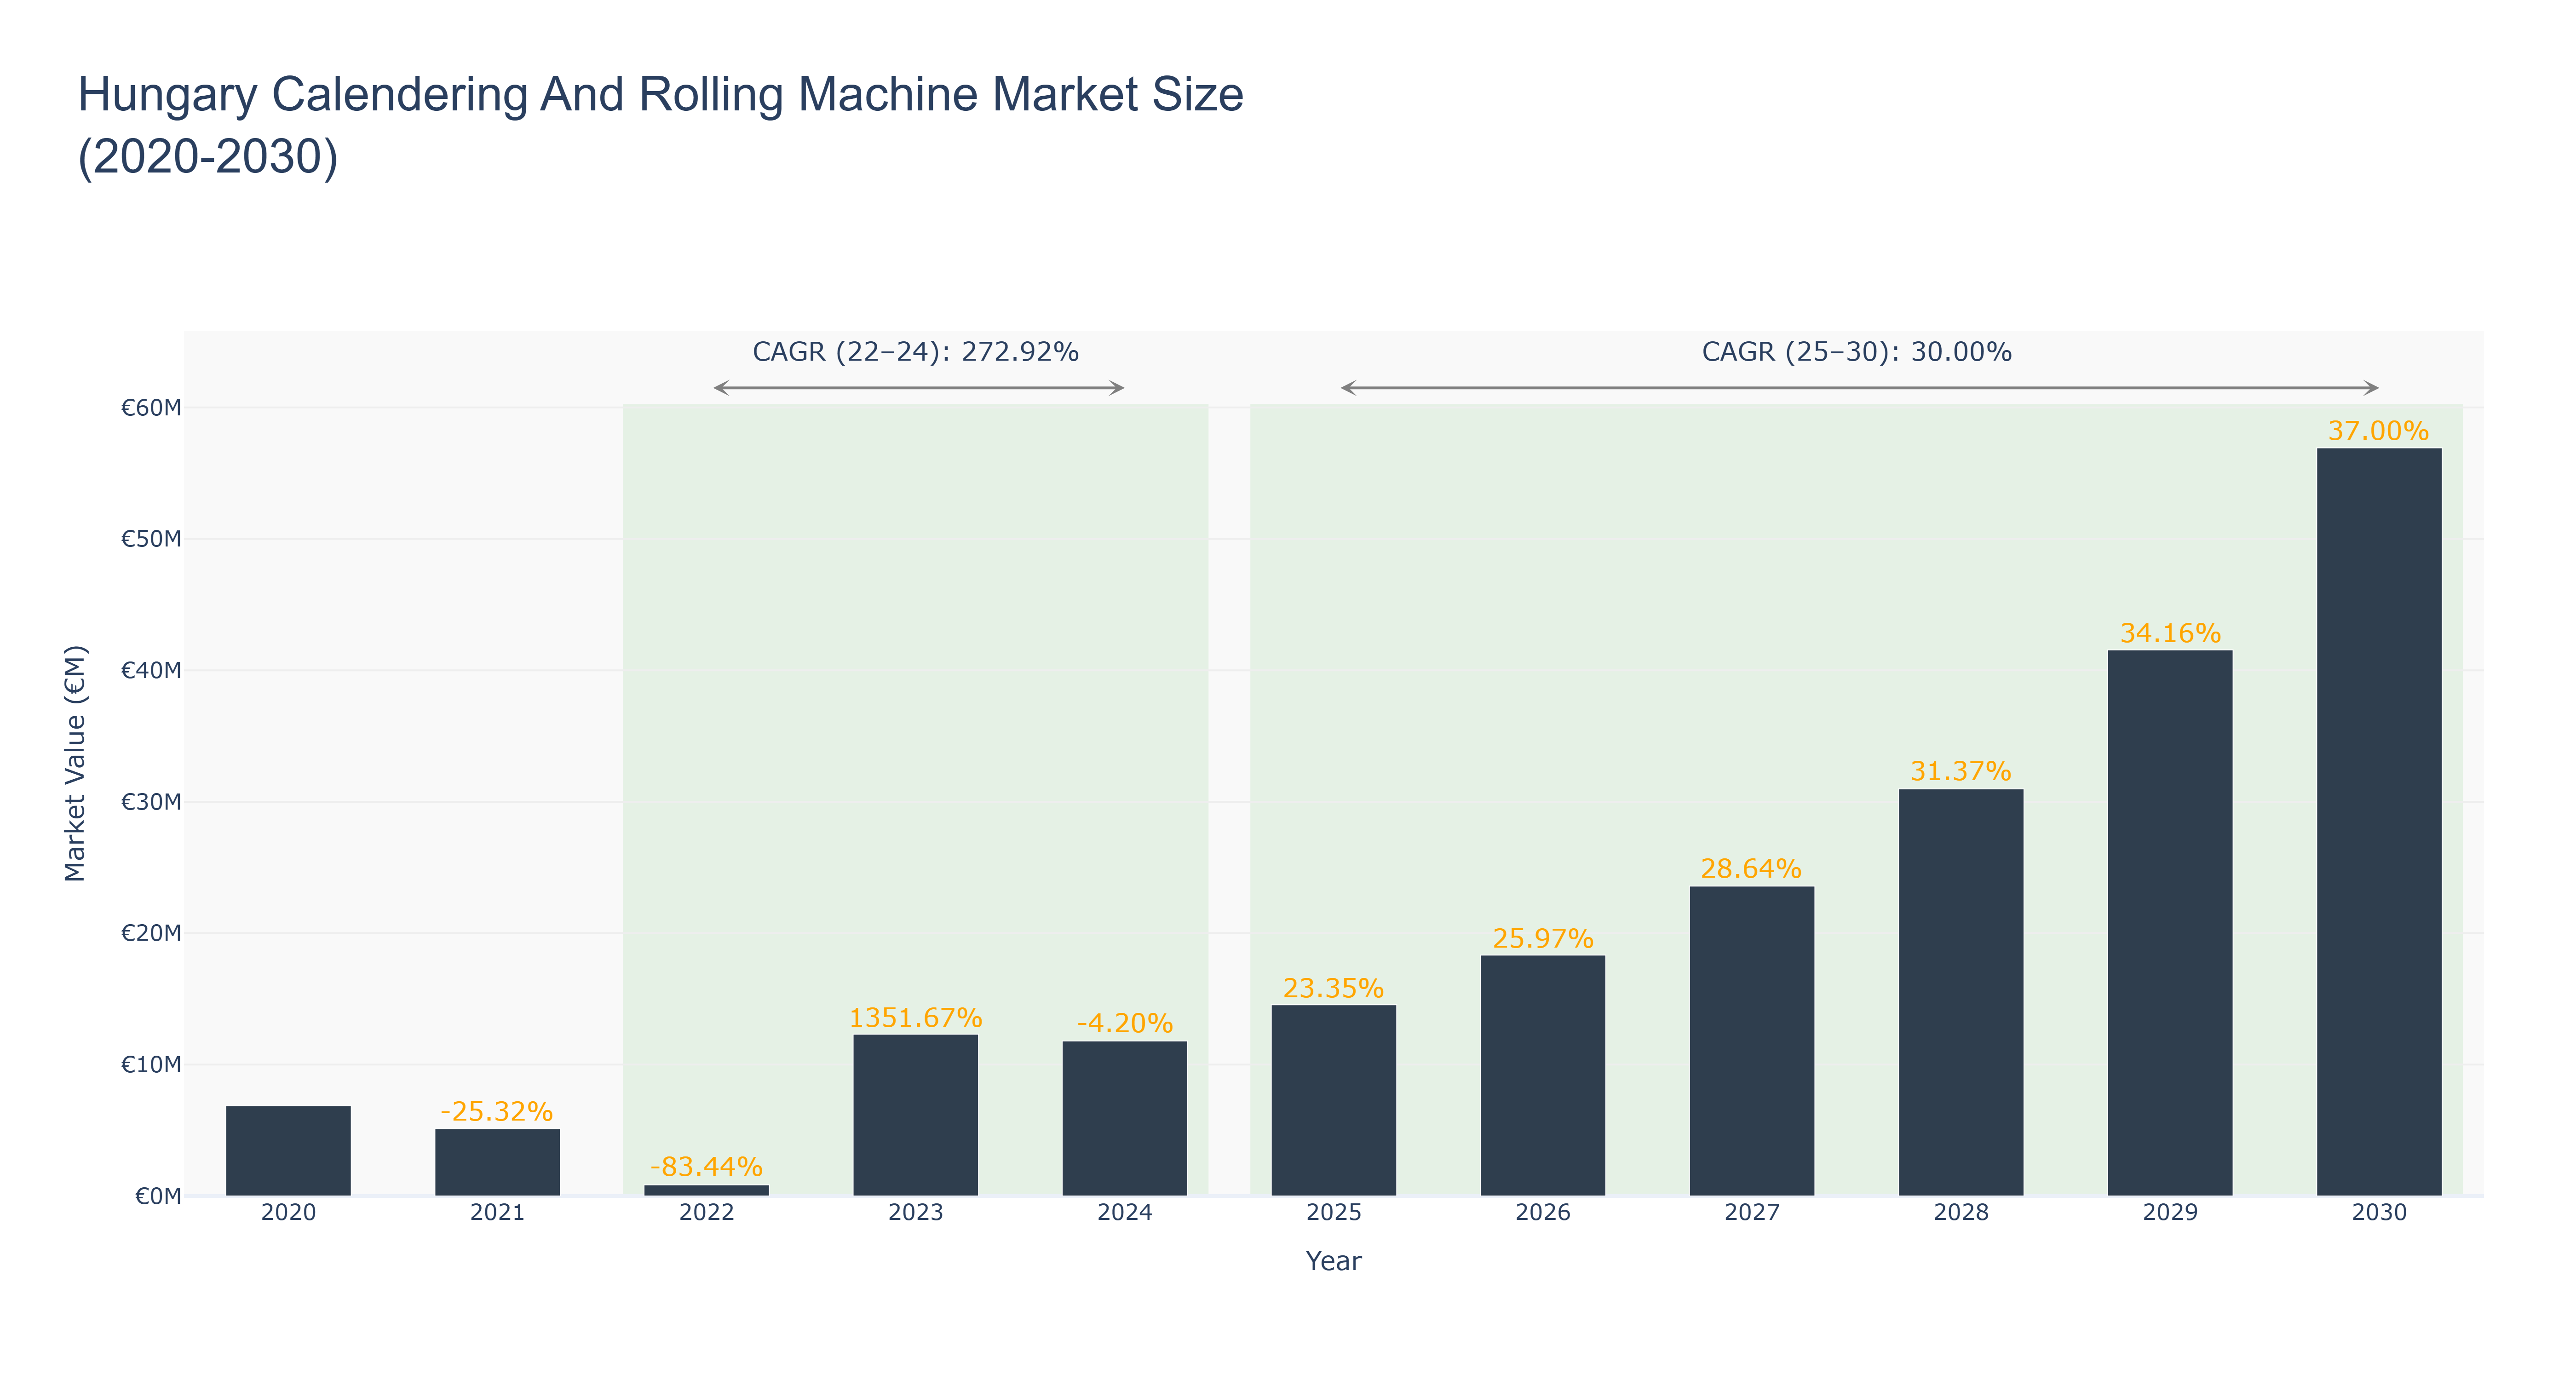Click the 2026 x-axis tick label

(x=1542, y=1212)
